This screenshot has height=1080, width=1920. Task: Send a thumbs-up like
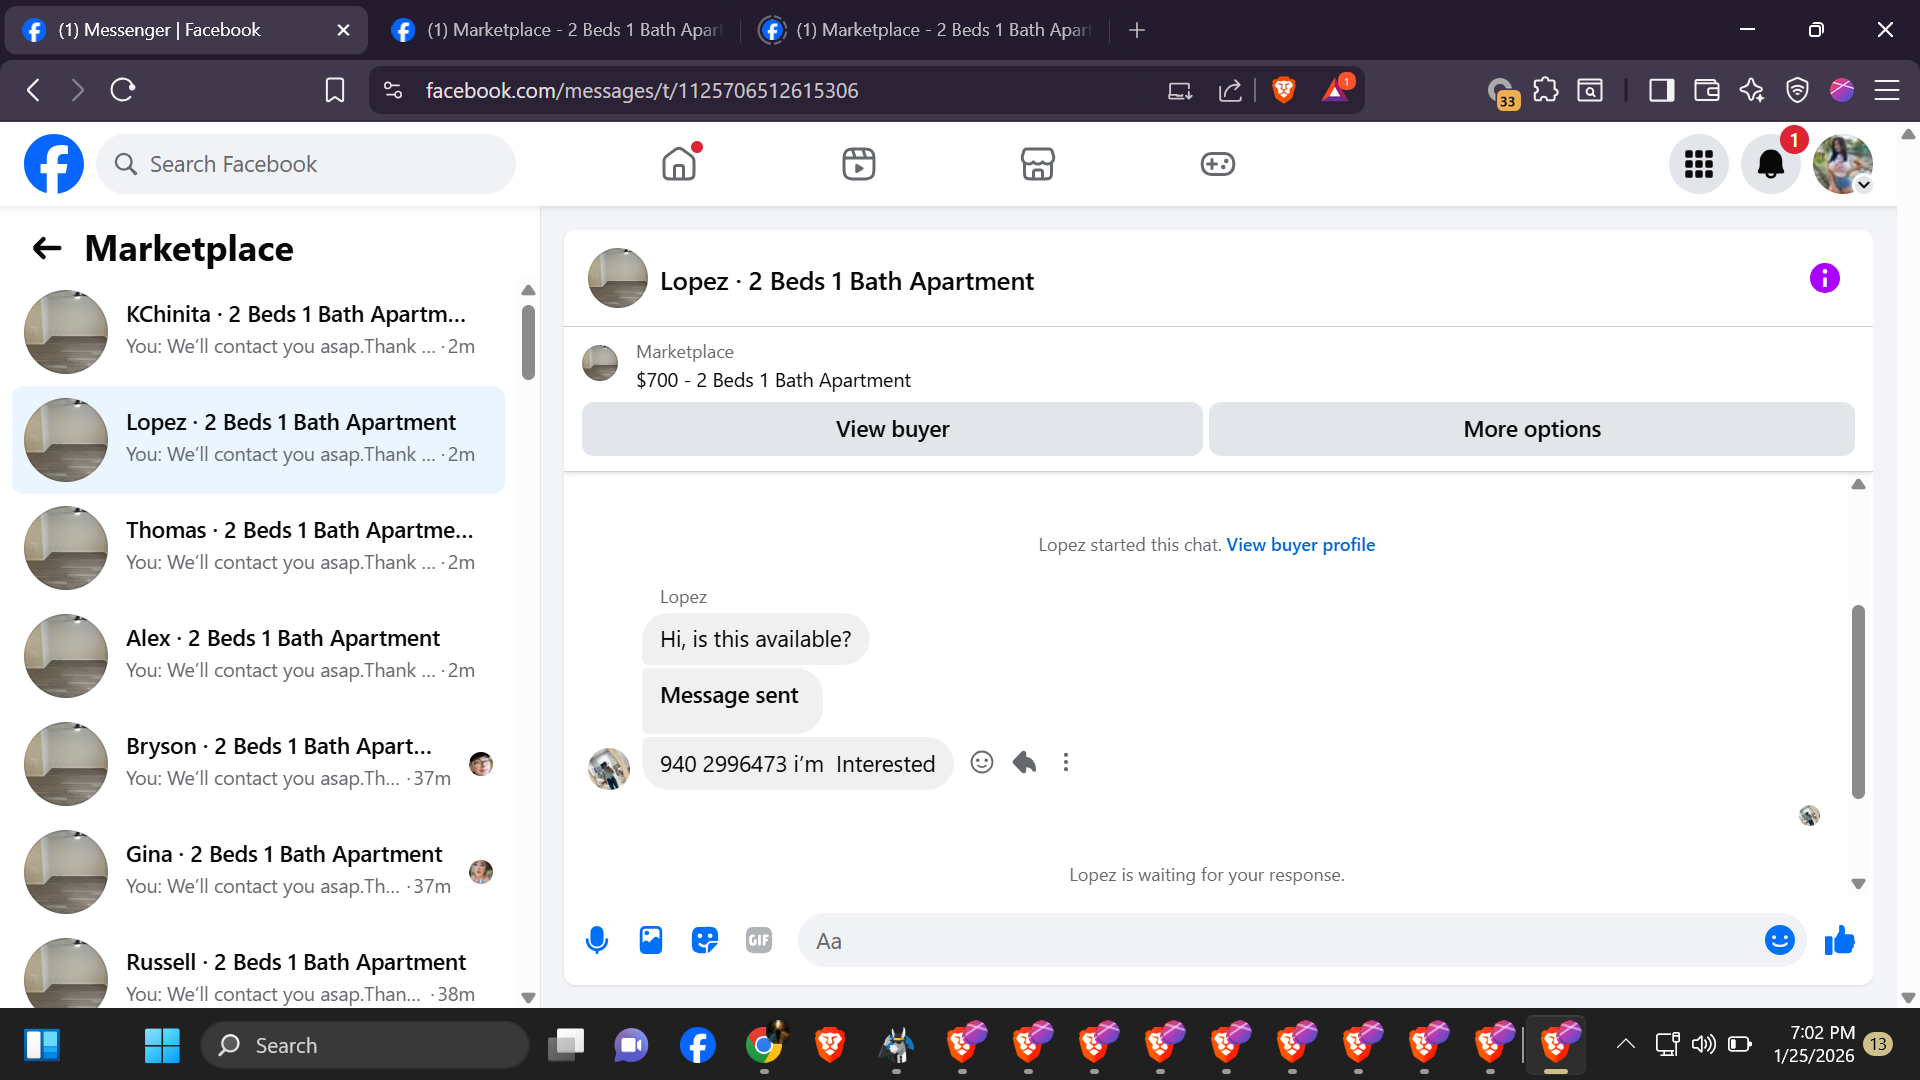[x=1840, y=940]
